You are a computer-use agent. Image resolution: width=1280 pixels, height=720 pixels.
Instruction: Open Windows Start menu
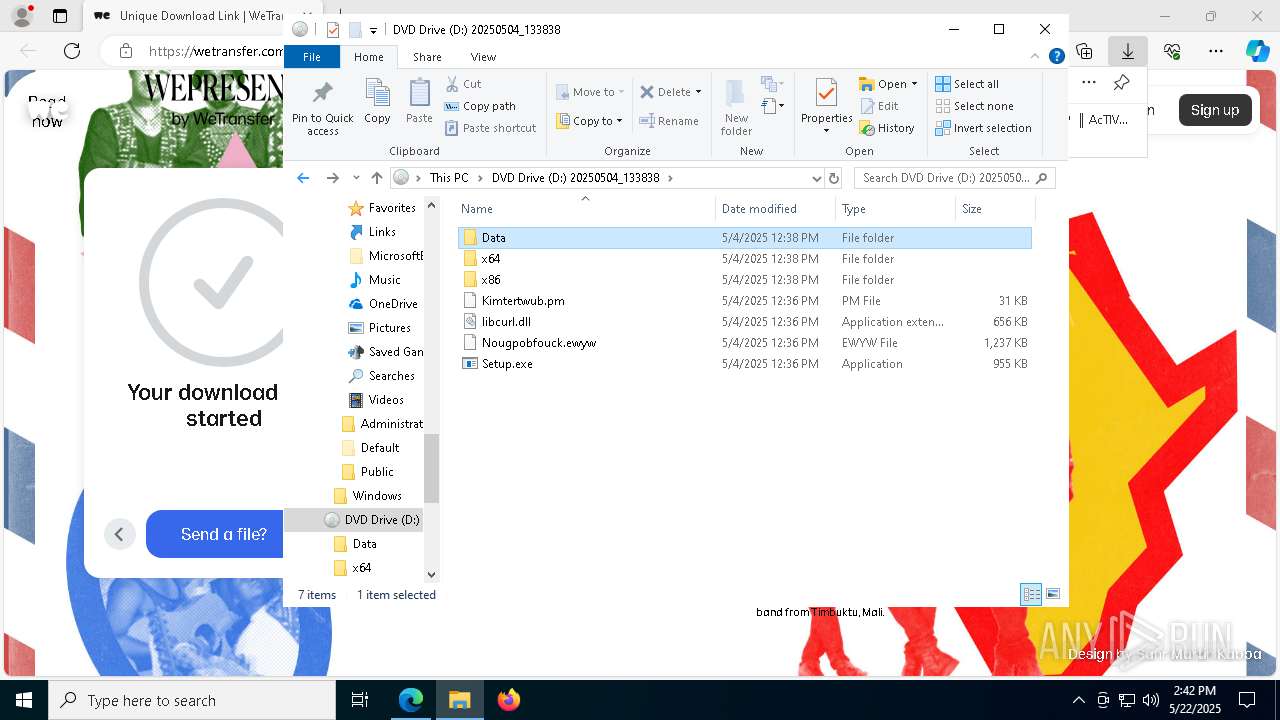point(23,700)
